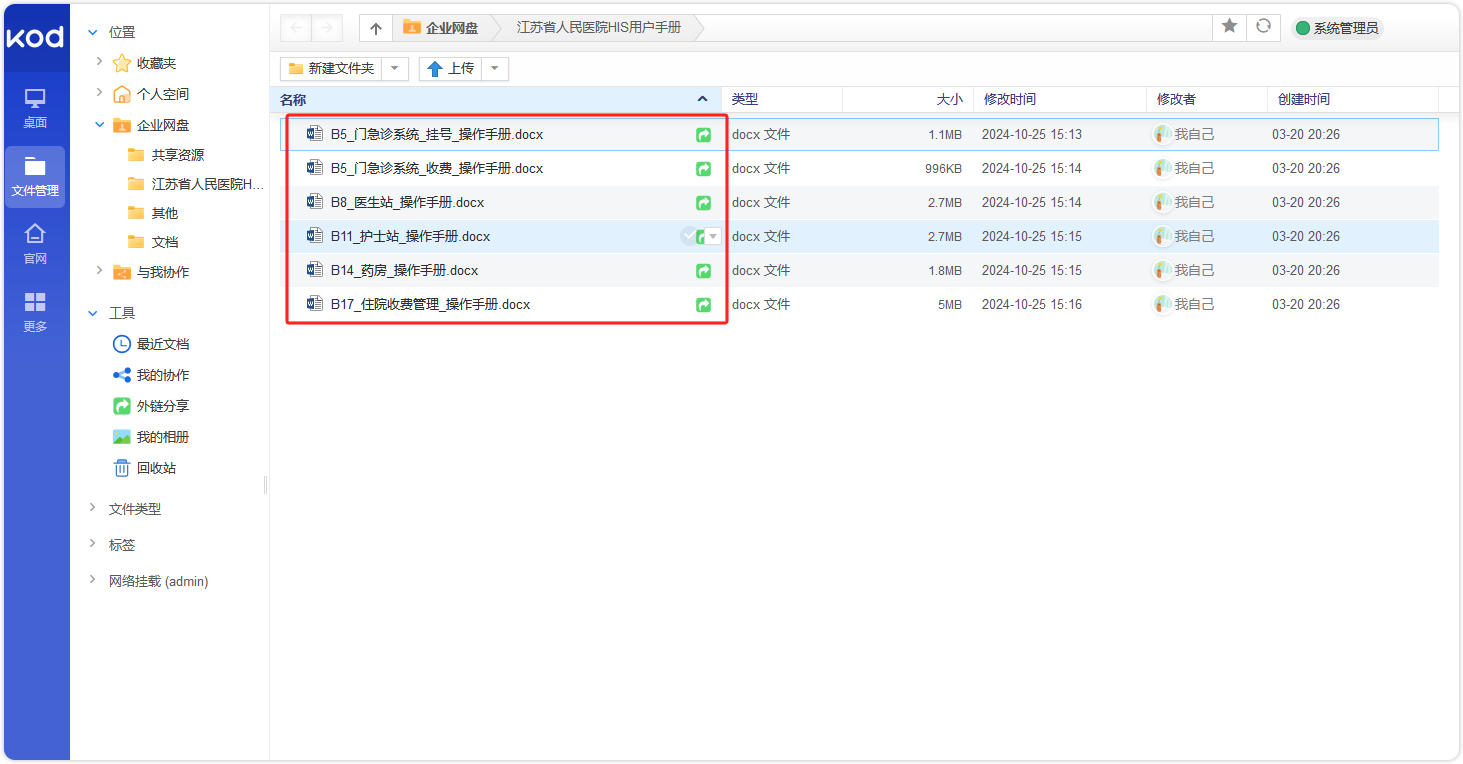The image size is (1463, 764).
Task: Open 我的相册 in tools
Action: tap(151, 437)
